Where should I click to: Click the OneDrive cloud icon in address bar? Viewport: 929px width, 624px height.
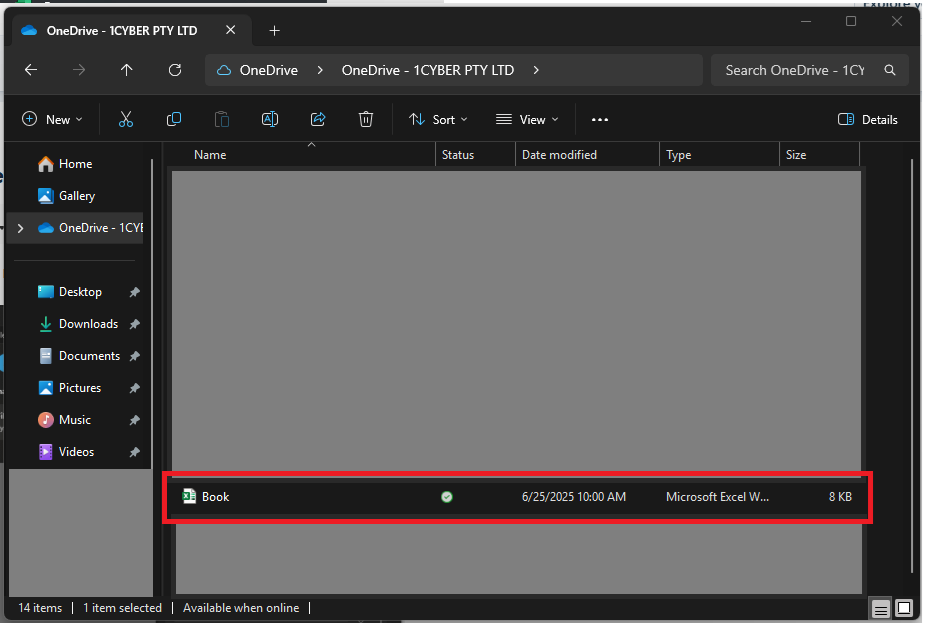click(223, 70)
